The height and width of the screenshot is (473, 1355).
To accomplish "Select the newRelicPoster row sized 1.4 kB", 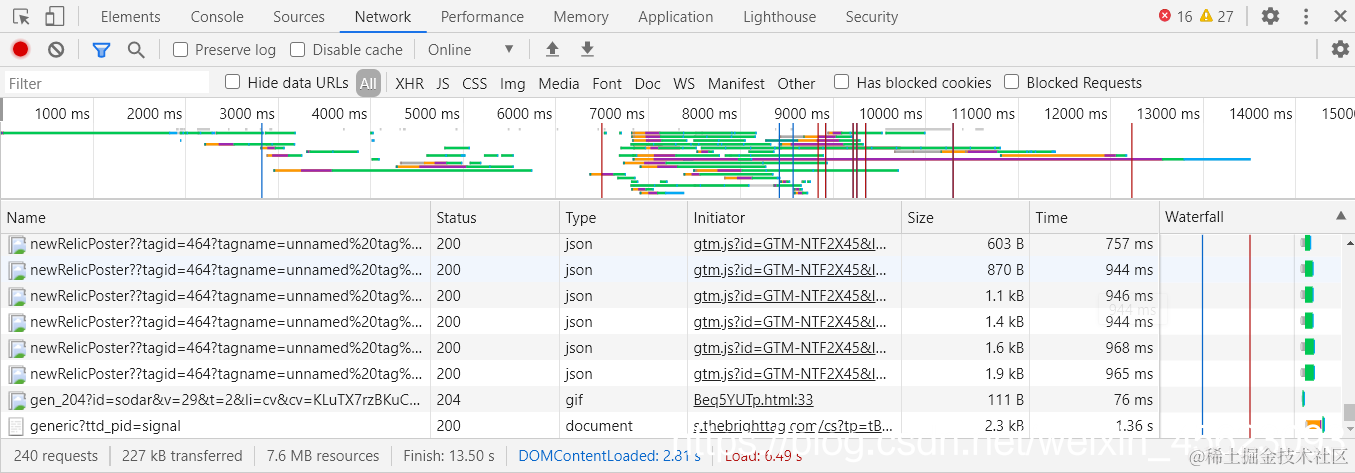I will coord(671,322).
